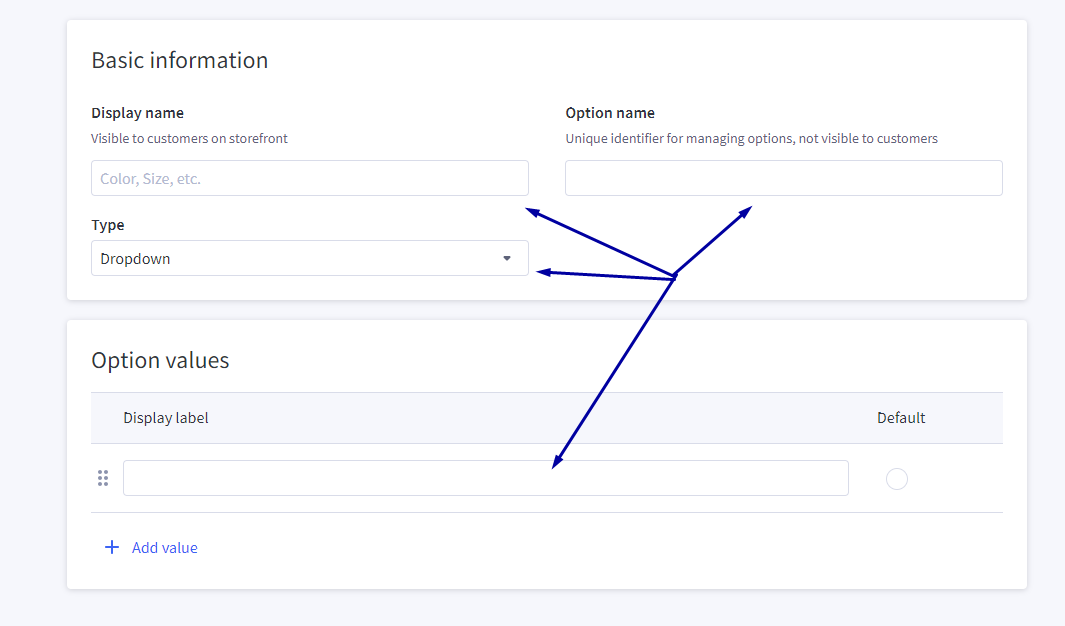Click the Add value link
Viewport: 1065px width, 626px height.
coord(164,547)
